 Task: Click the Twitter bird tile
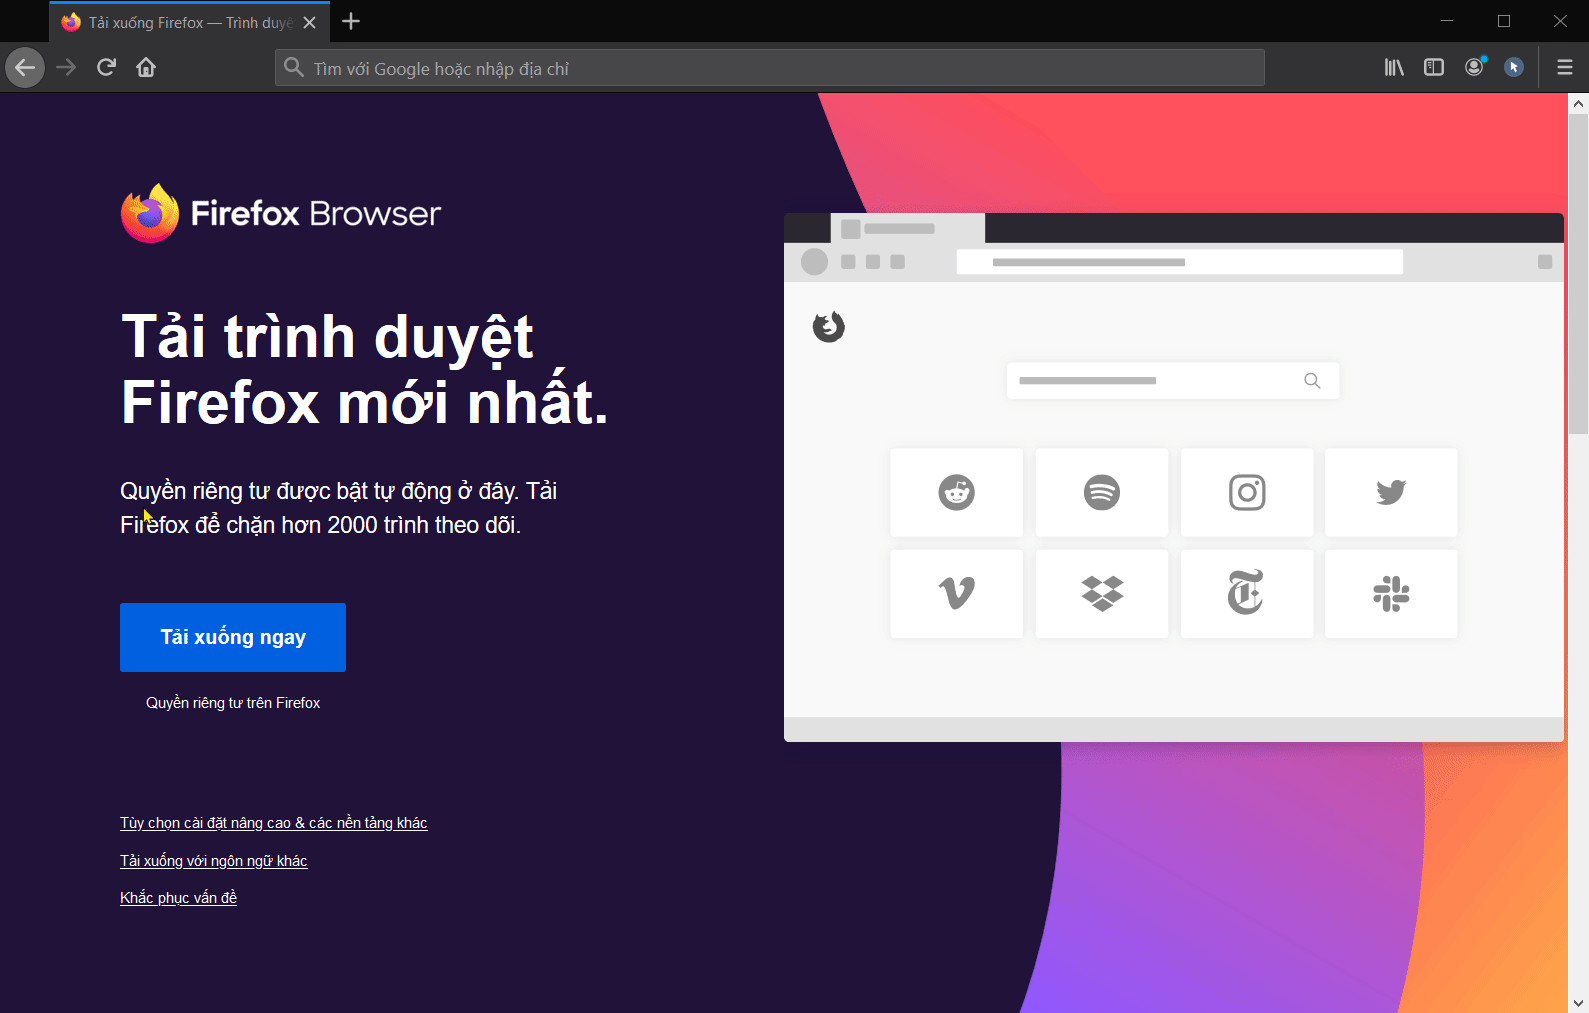(x=1391, y=492)
